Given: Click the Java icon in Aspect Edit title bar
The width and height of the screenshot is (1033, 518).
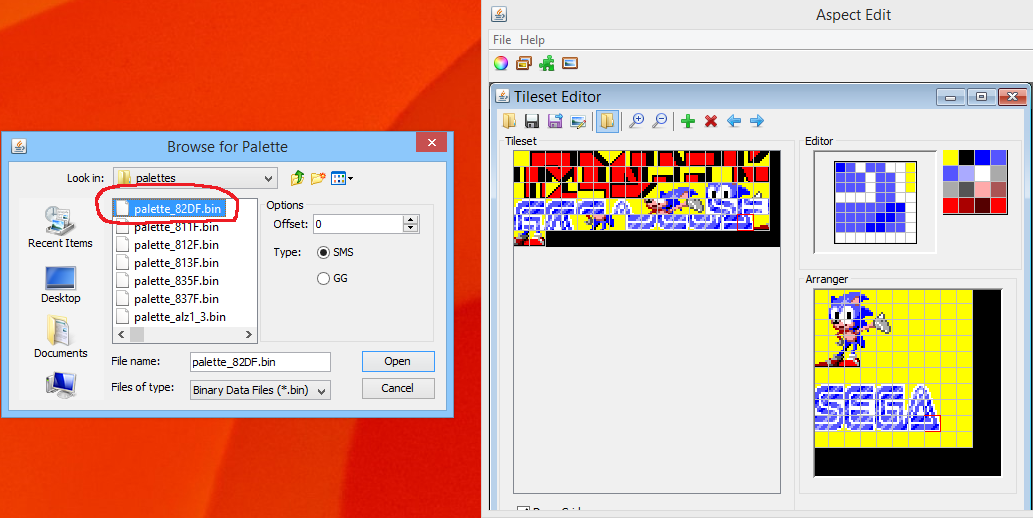Looking at the screenshot, I should pyautogui.click(x=499, y=14).
